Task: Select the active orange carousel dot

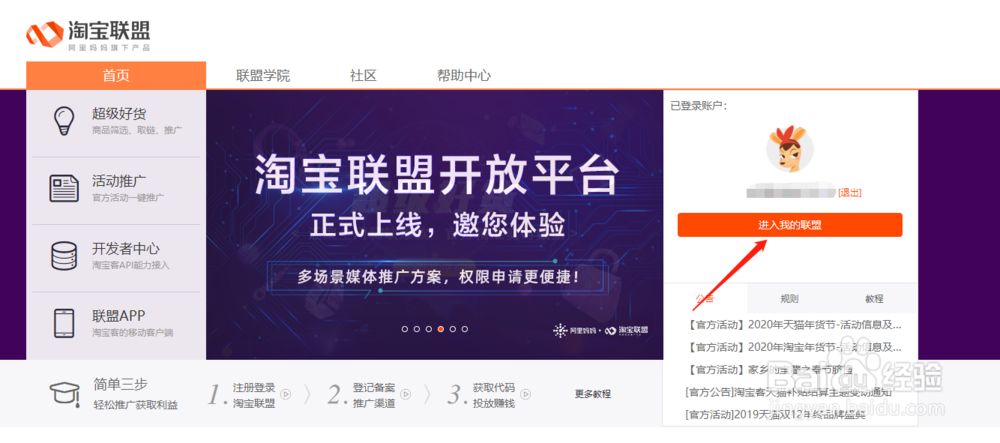Action: point(441,329)
